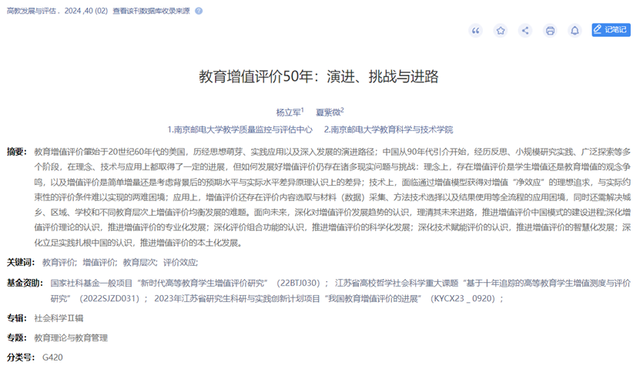Click the 专题 value 教育理论与教育管理
This screenshot has width=640, height=366.
point(71,338)
